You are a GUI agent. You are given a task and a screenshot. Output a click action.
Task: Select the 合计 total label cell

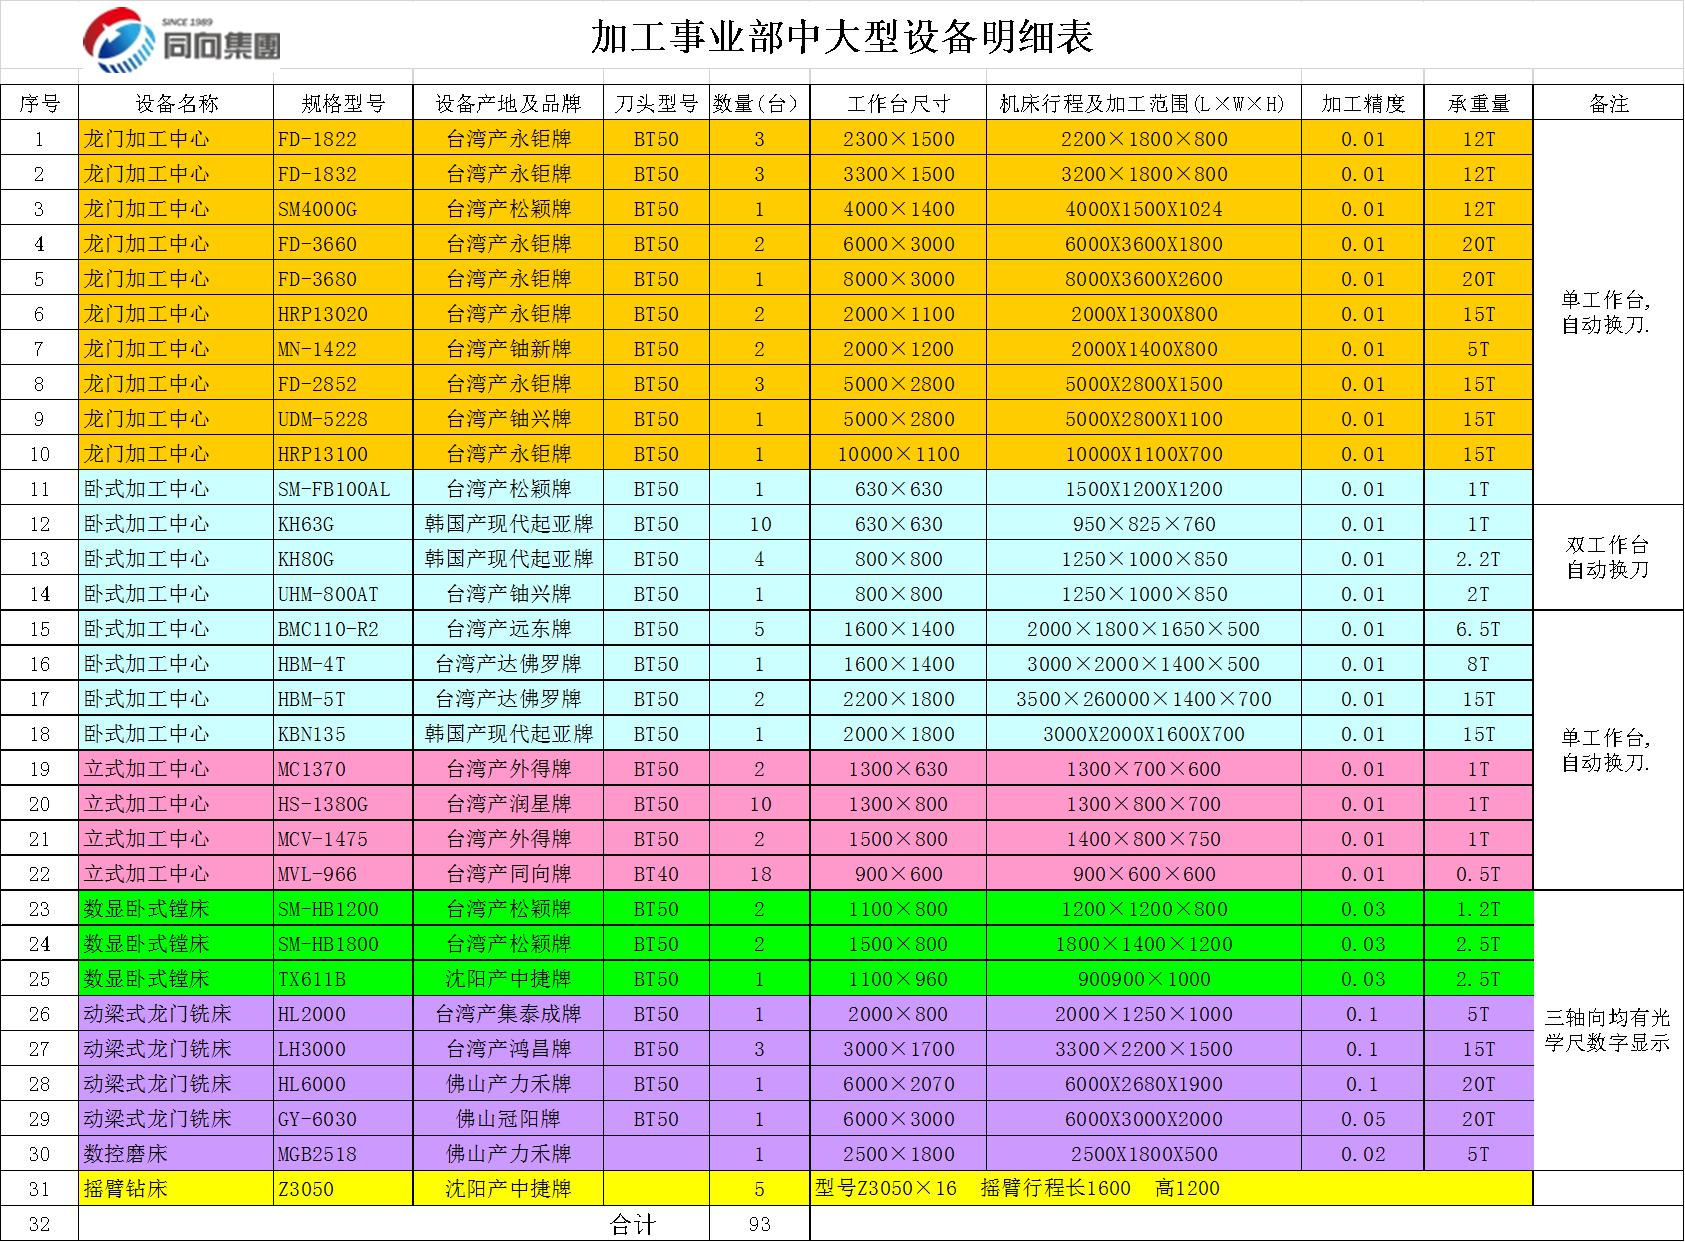[394, 1223]
